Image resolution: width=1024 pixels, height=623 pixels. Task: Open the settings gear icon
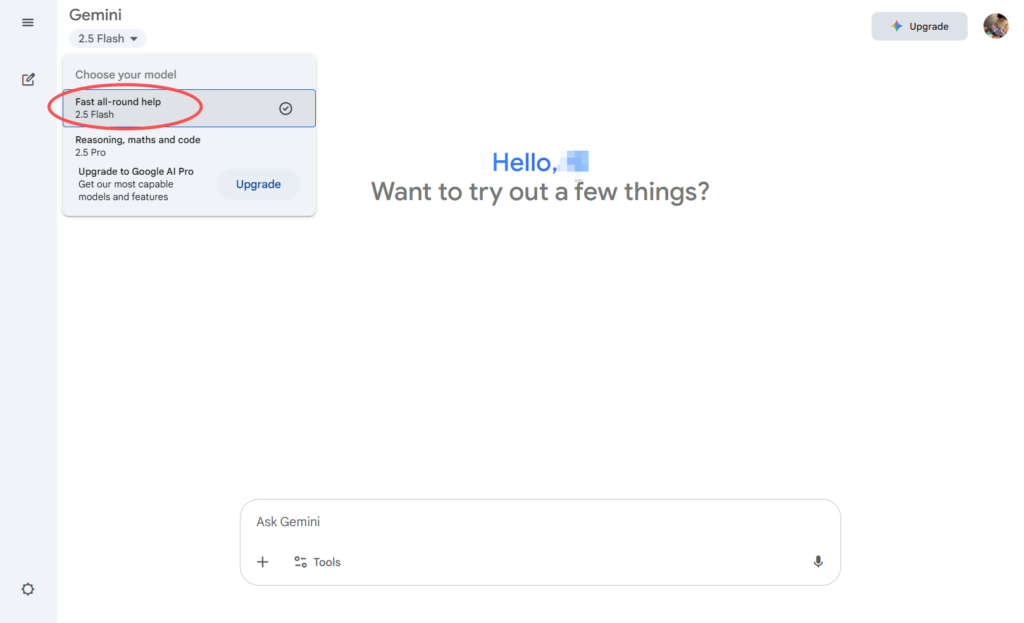point(28,589)
